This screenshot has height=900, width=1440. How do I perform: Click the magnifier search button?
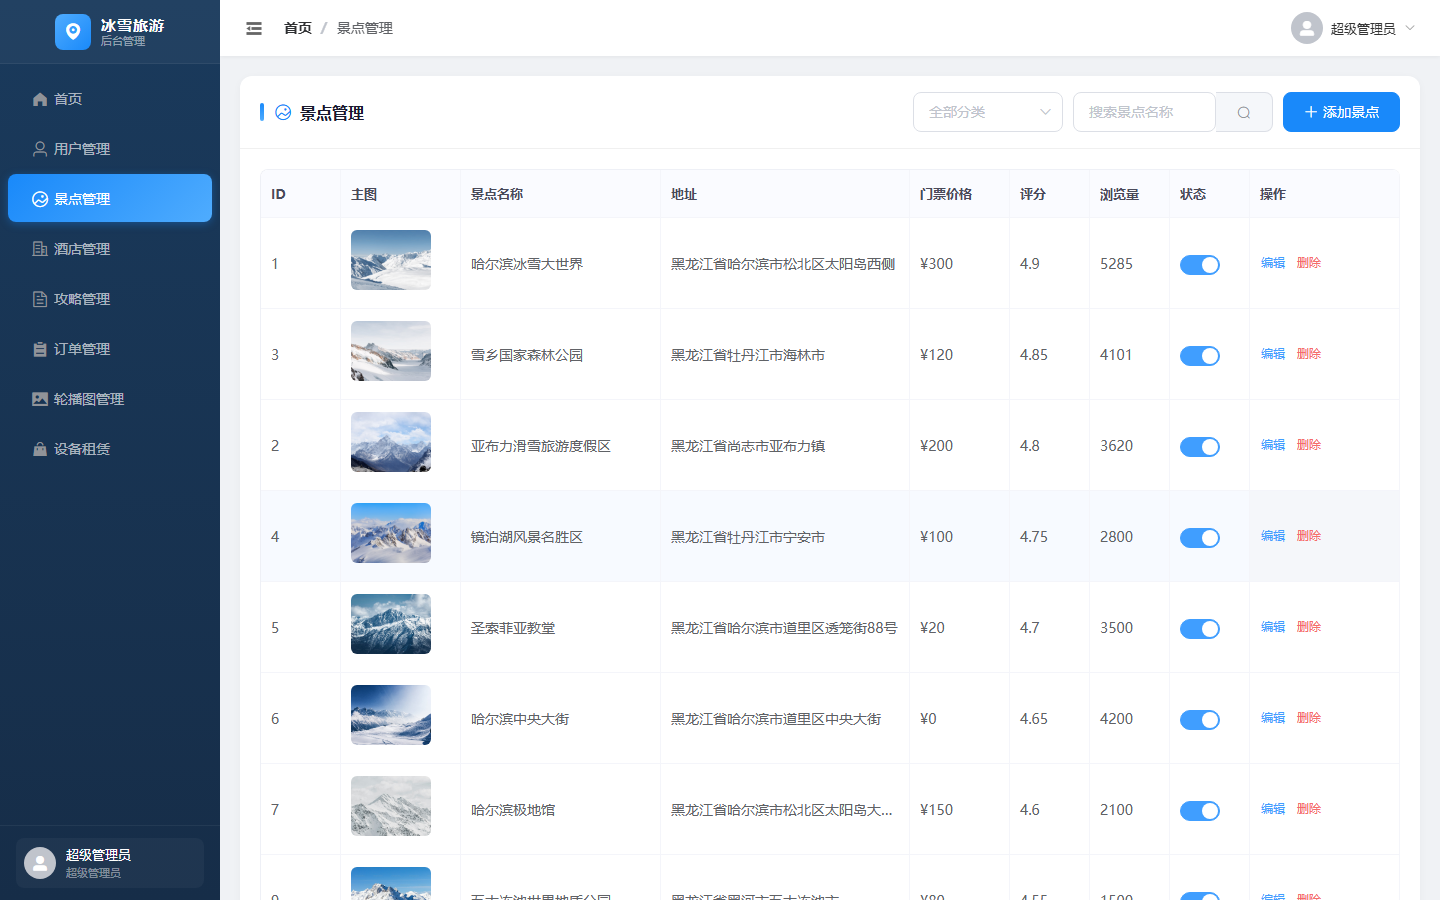click(x=1244, y=112)
